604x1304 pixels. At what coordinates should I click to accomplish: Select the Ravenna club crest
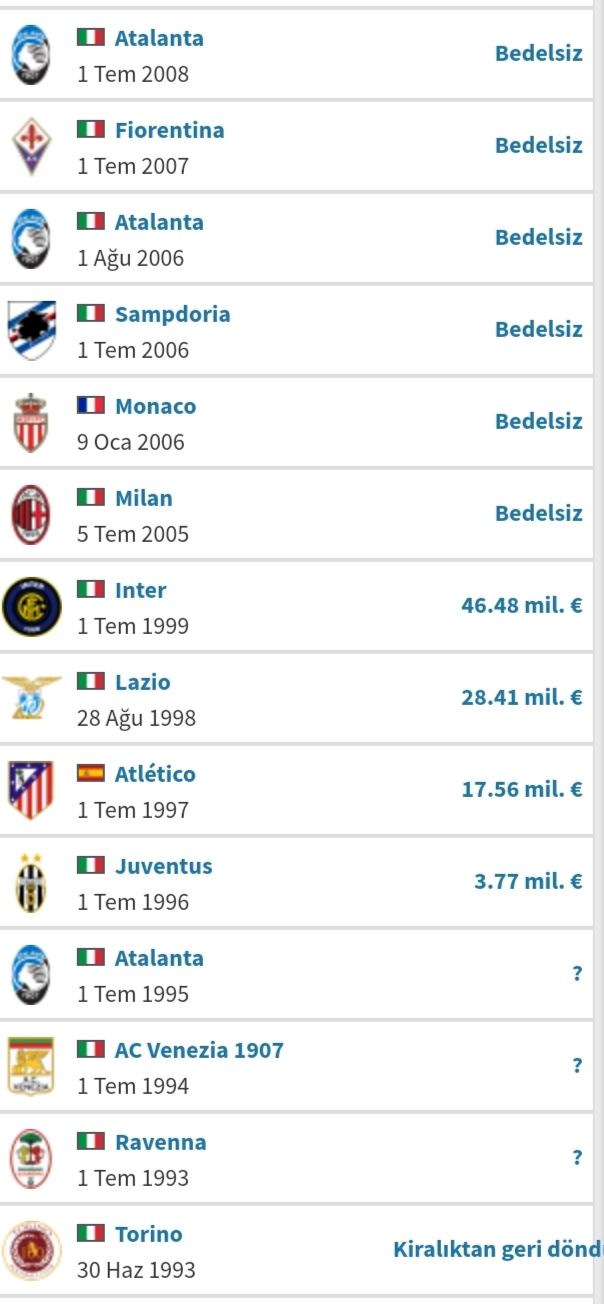pos(31,1158)
